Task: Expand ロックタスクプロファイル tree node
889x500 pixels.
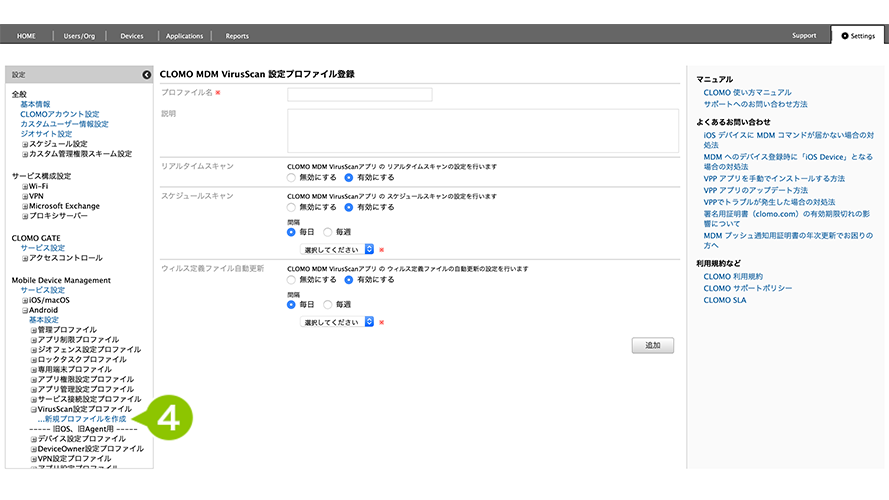Action: tap(33, 360)
